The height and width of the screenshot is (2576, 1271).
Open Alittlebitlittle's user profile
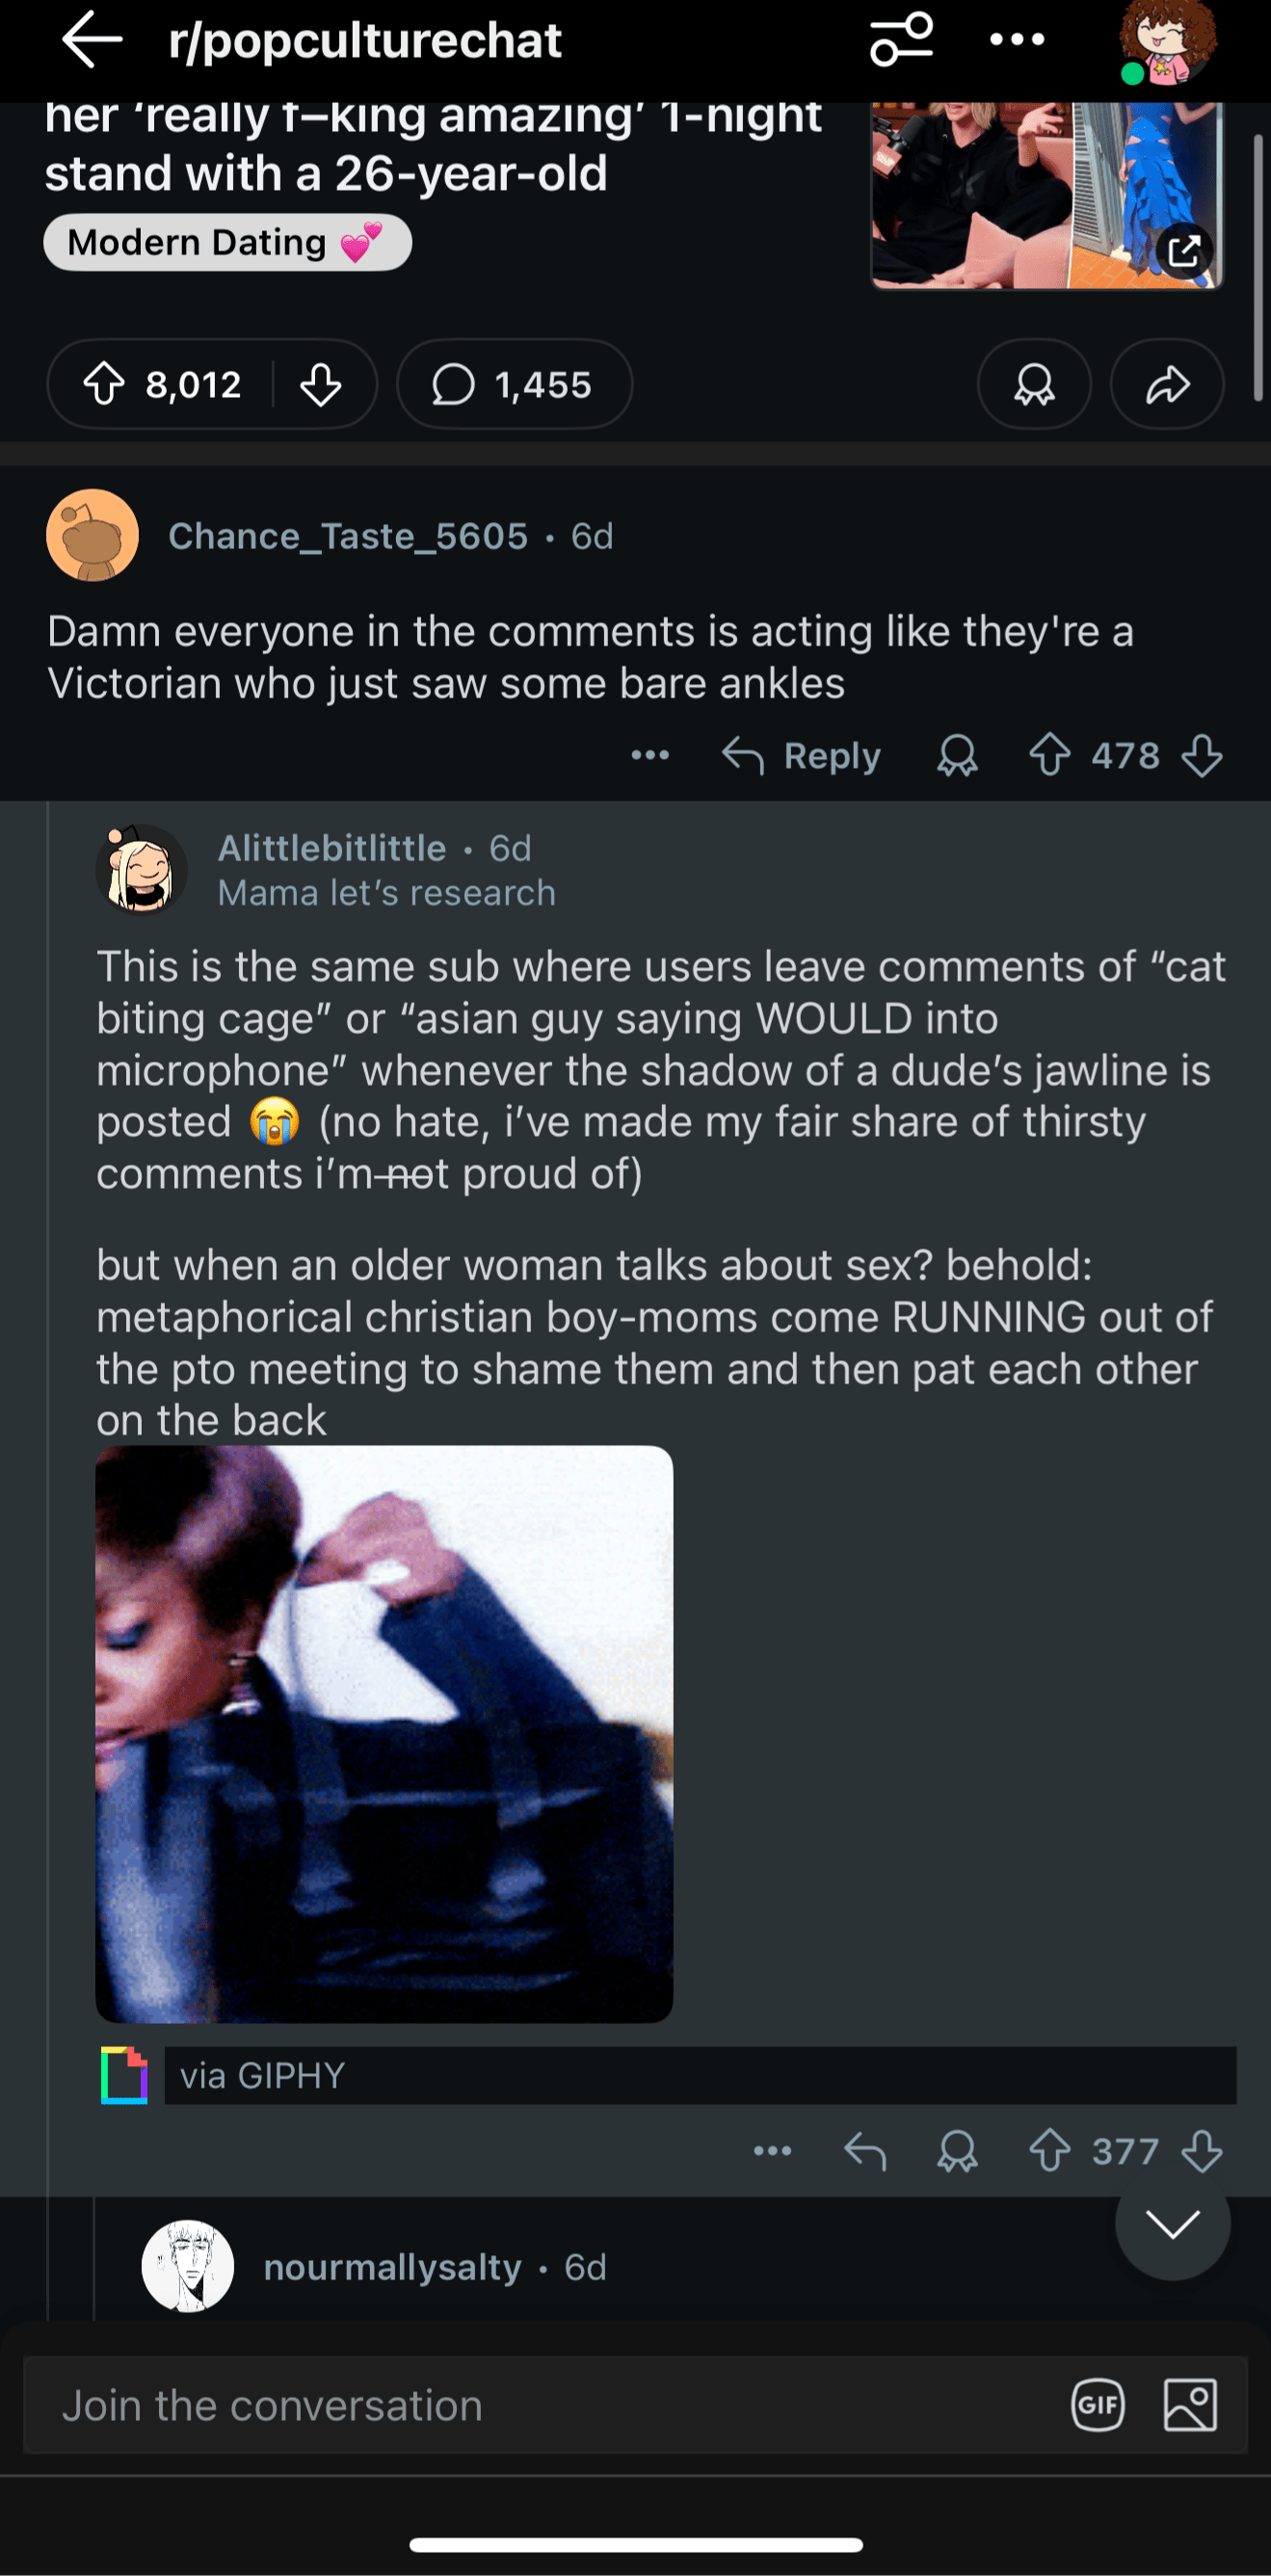pyautogui.click(x=332, y=848)
